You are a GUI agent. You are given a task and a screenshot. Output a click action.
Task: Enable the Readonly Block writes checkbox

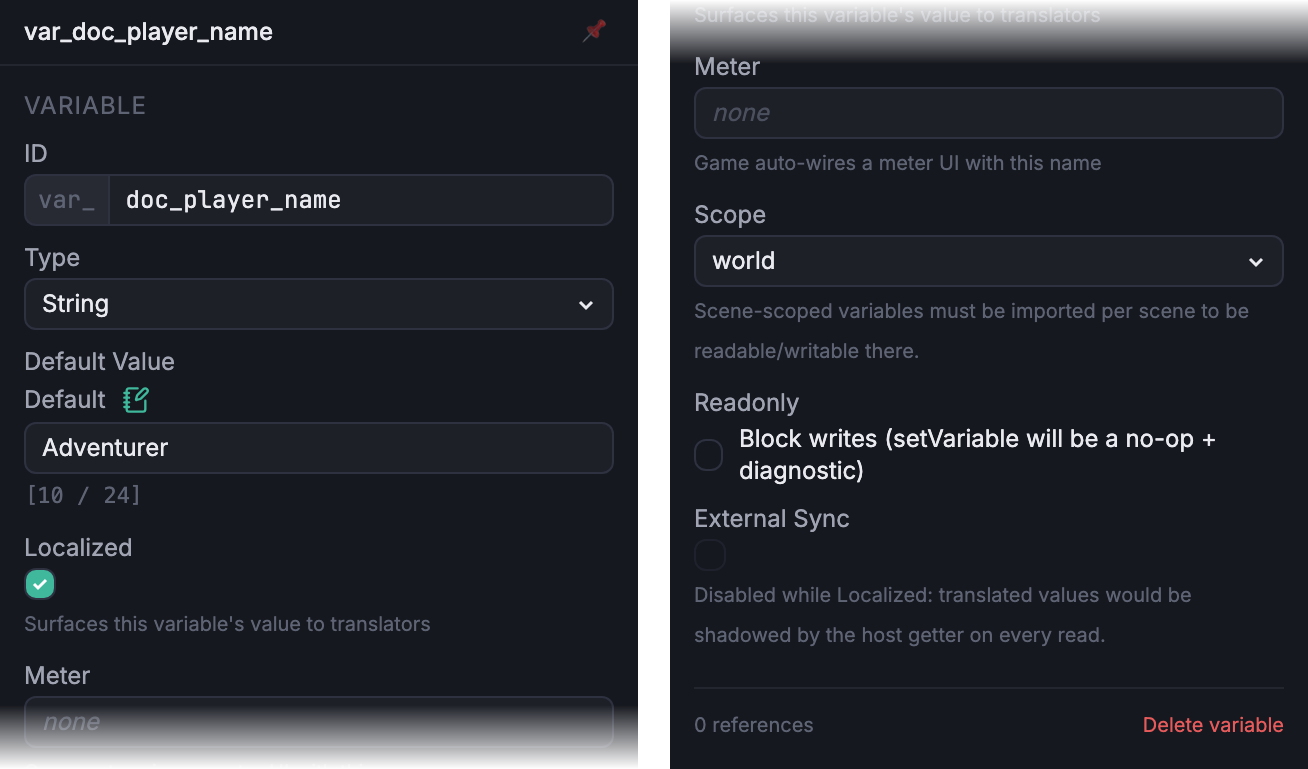click(x=709, y=455)
